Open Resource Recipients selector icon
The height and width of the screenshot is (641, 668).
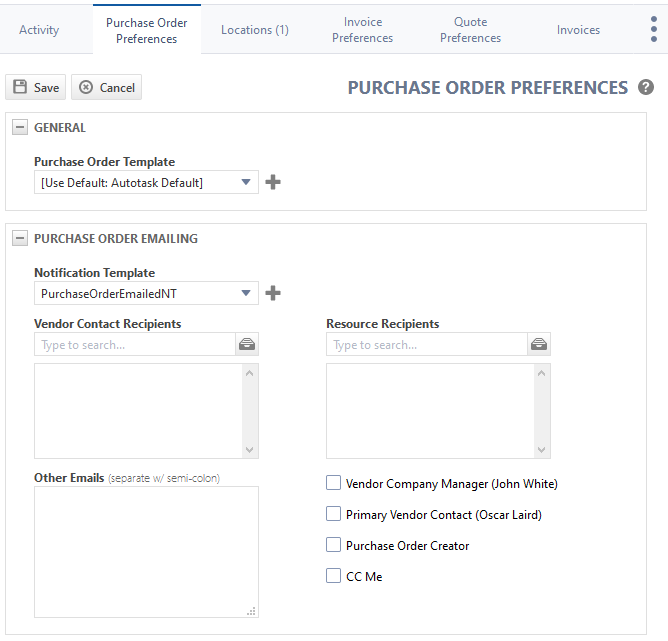click(x=539, y=344)
